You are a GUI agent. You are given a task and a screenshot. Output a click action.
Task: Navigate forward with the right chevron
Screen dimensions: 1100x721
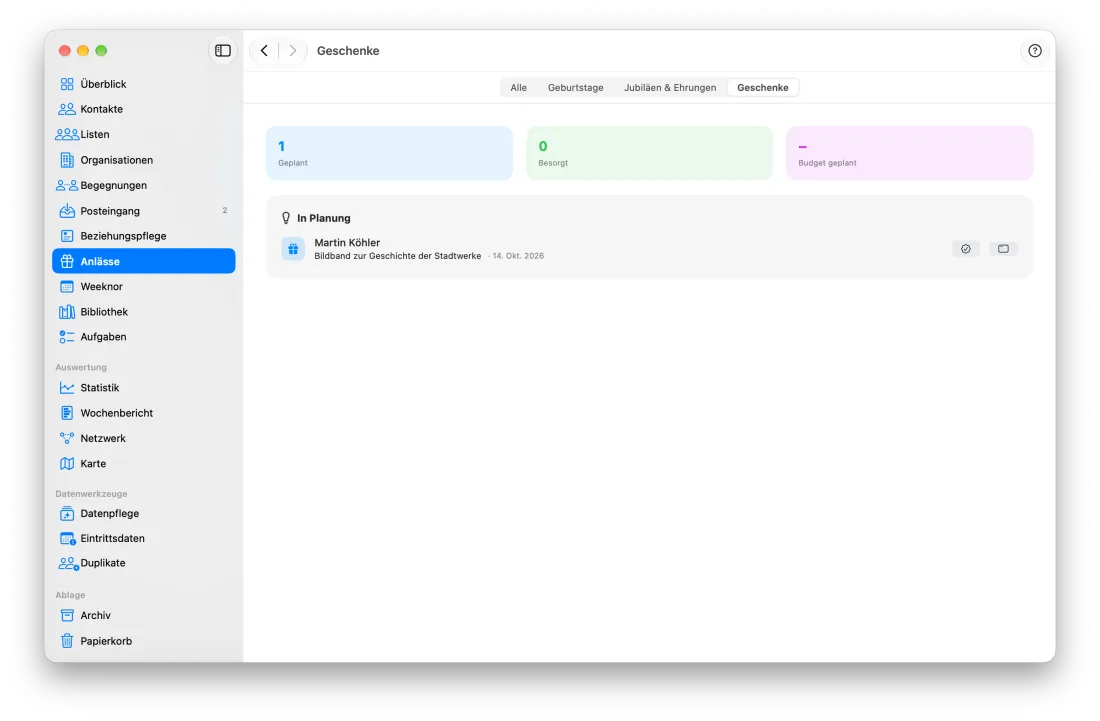pyautogui.click(x=293, y=50)
